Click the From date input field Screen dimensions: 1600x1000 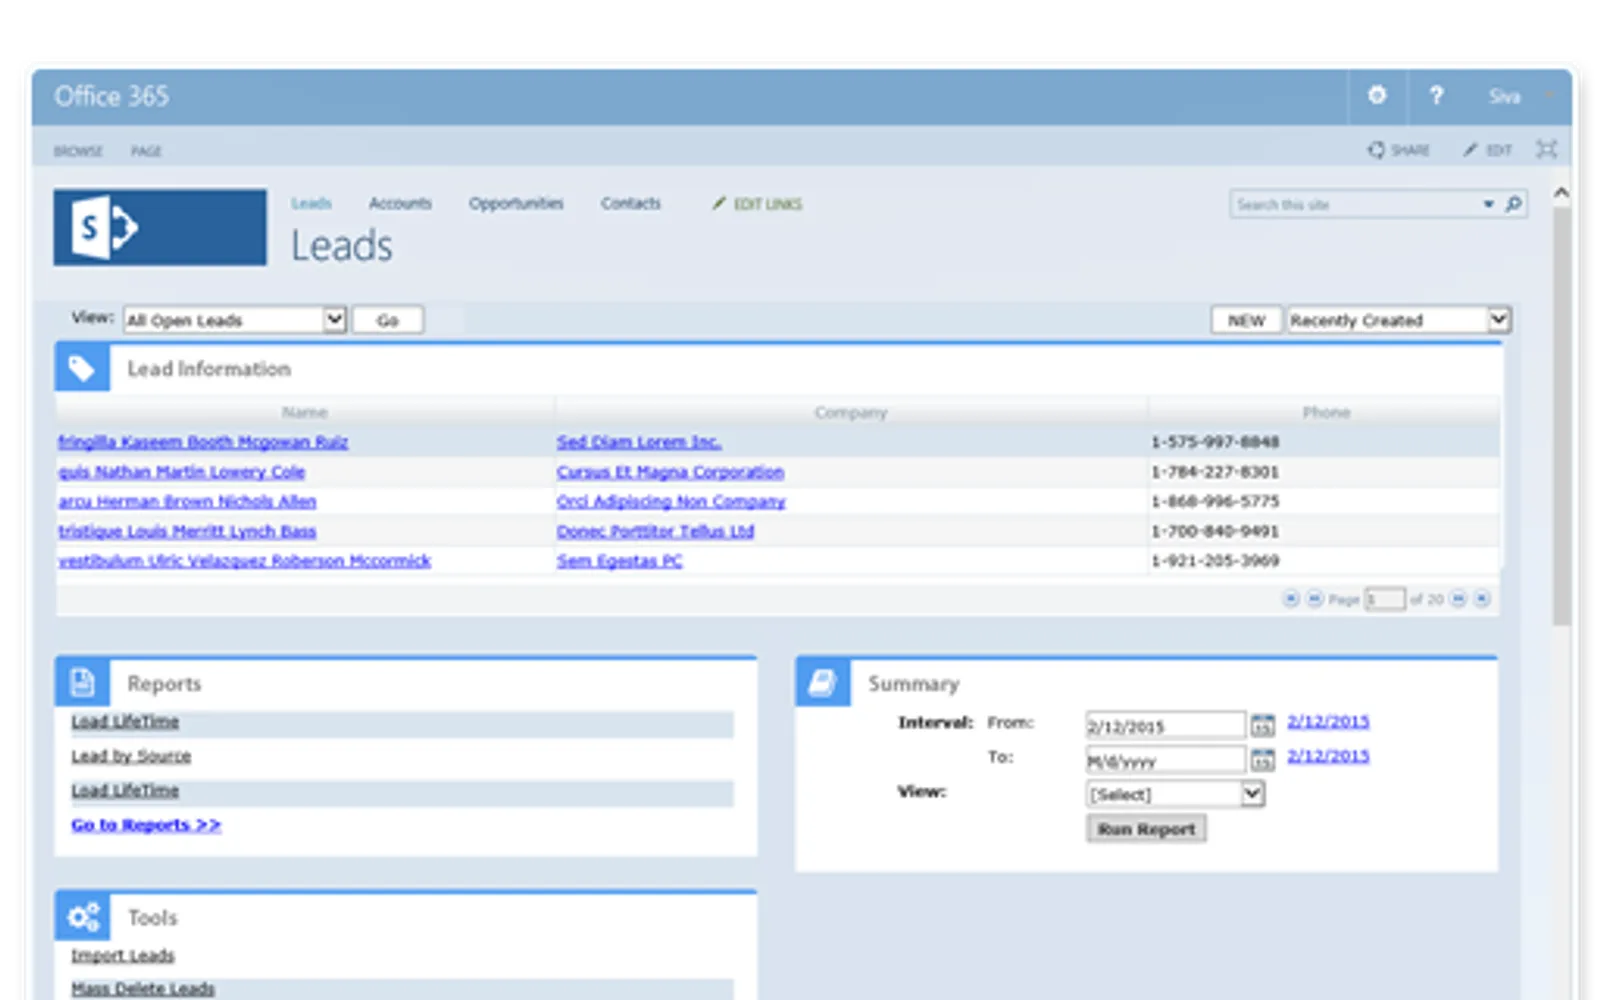1166,725
